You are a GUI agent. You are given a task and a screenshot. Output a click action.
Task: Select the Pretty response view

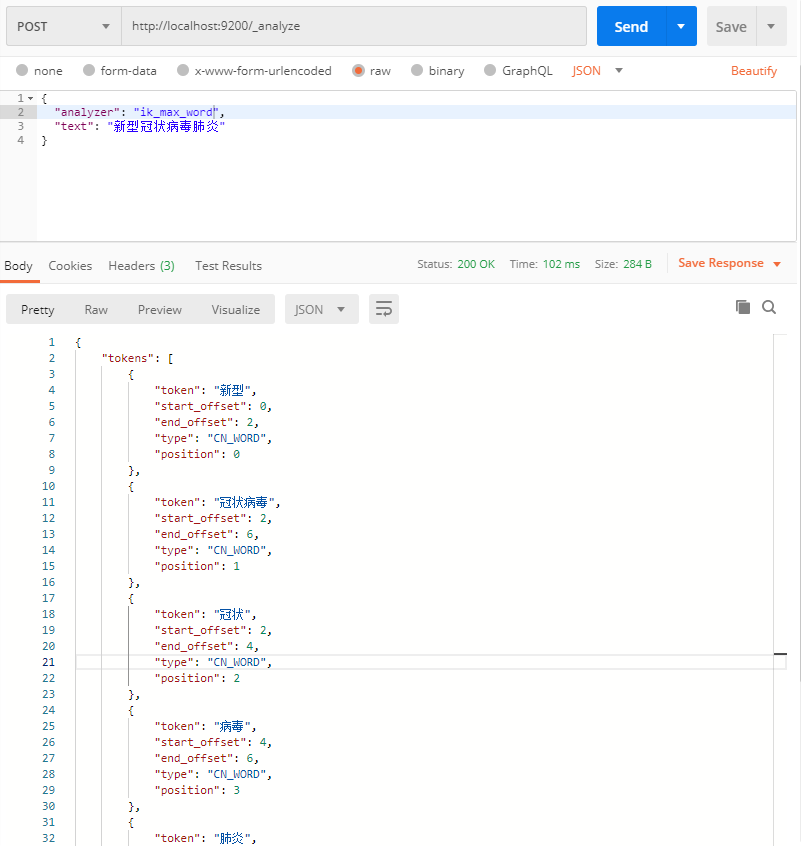click(x=38, y=310)
